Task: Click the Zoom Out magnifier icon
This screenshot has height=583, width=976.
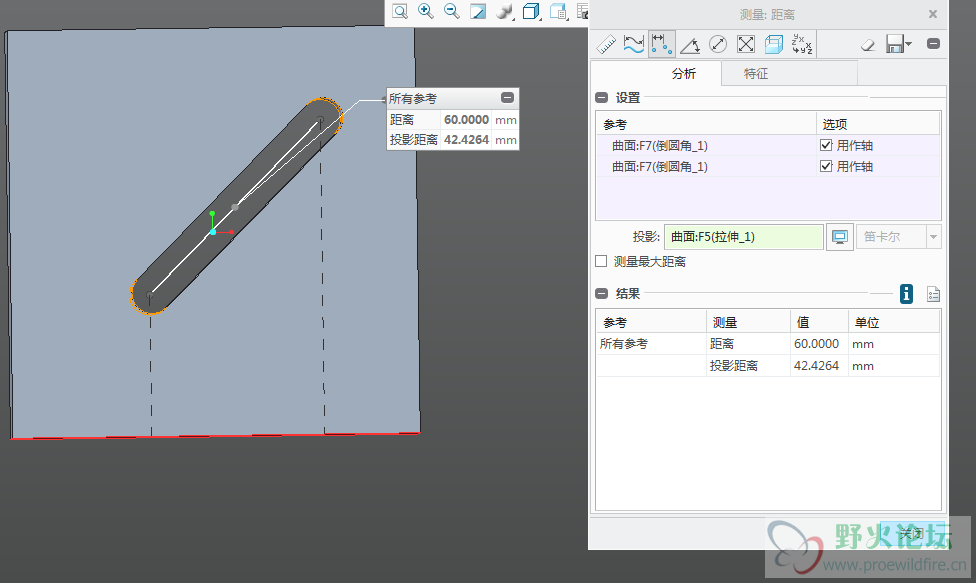Action: (452, 11)
